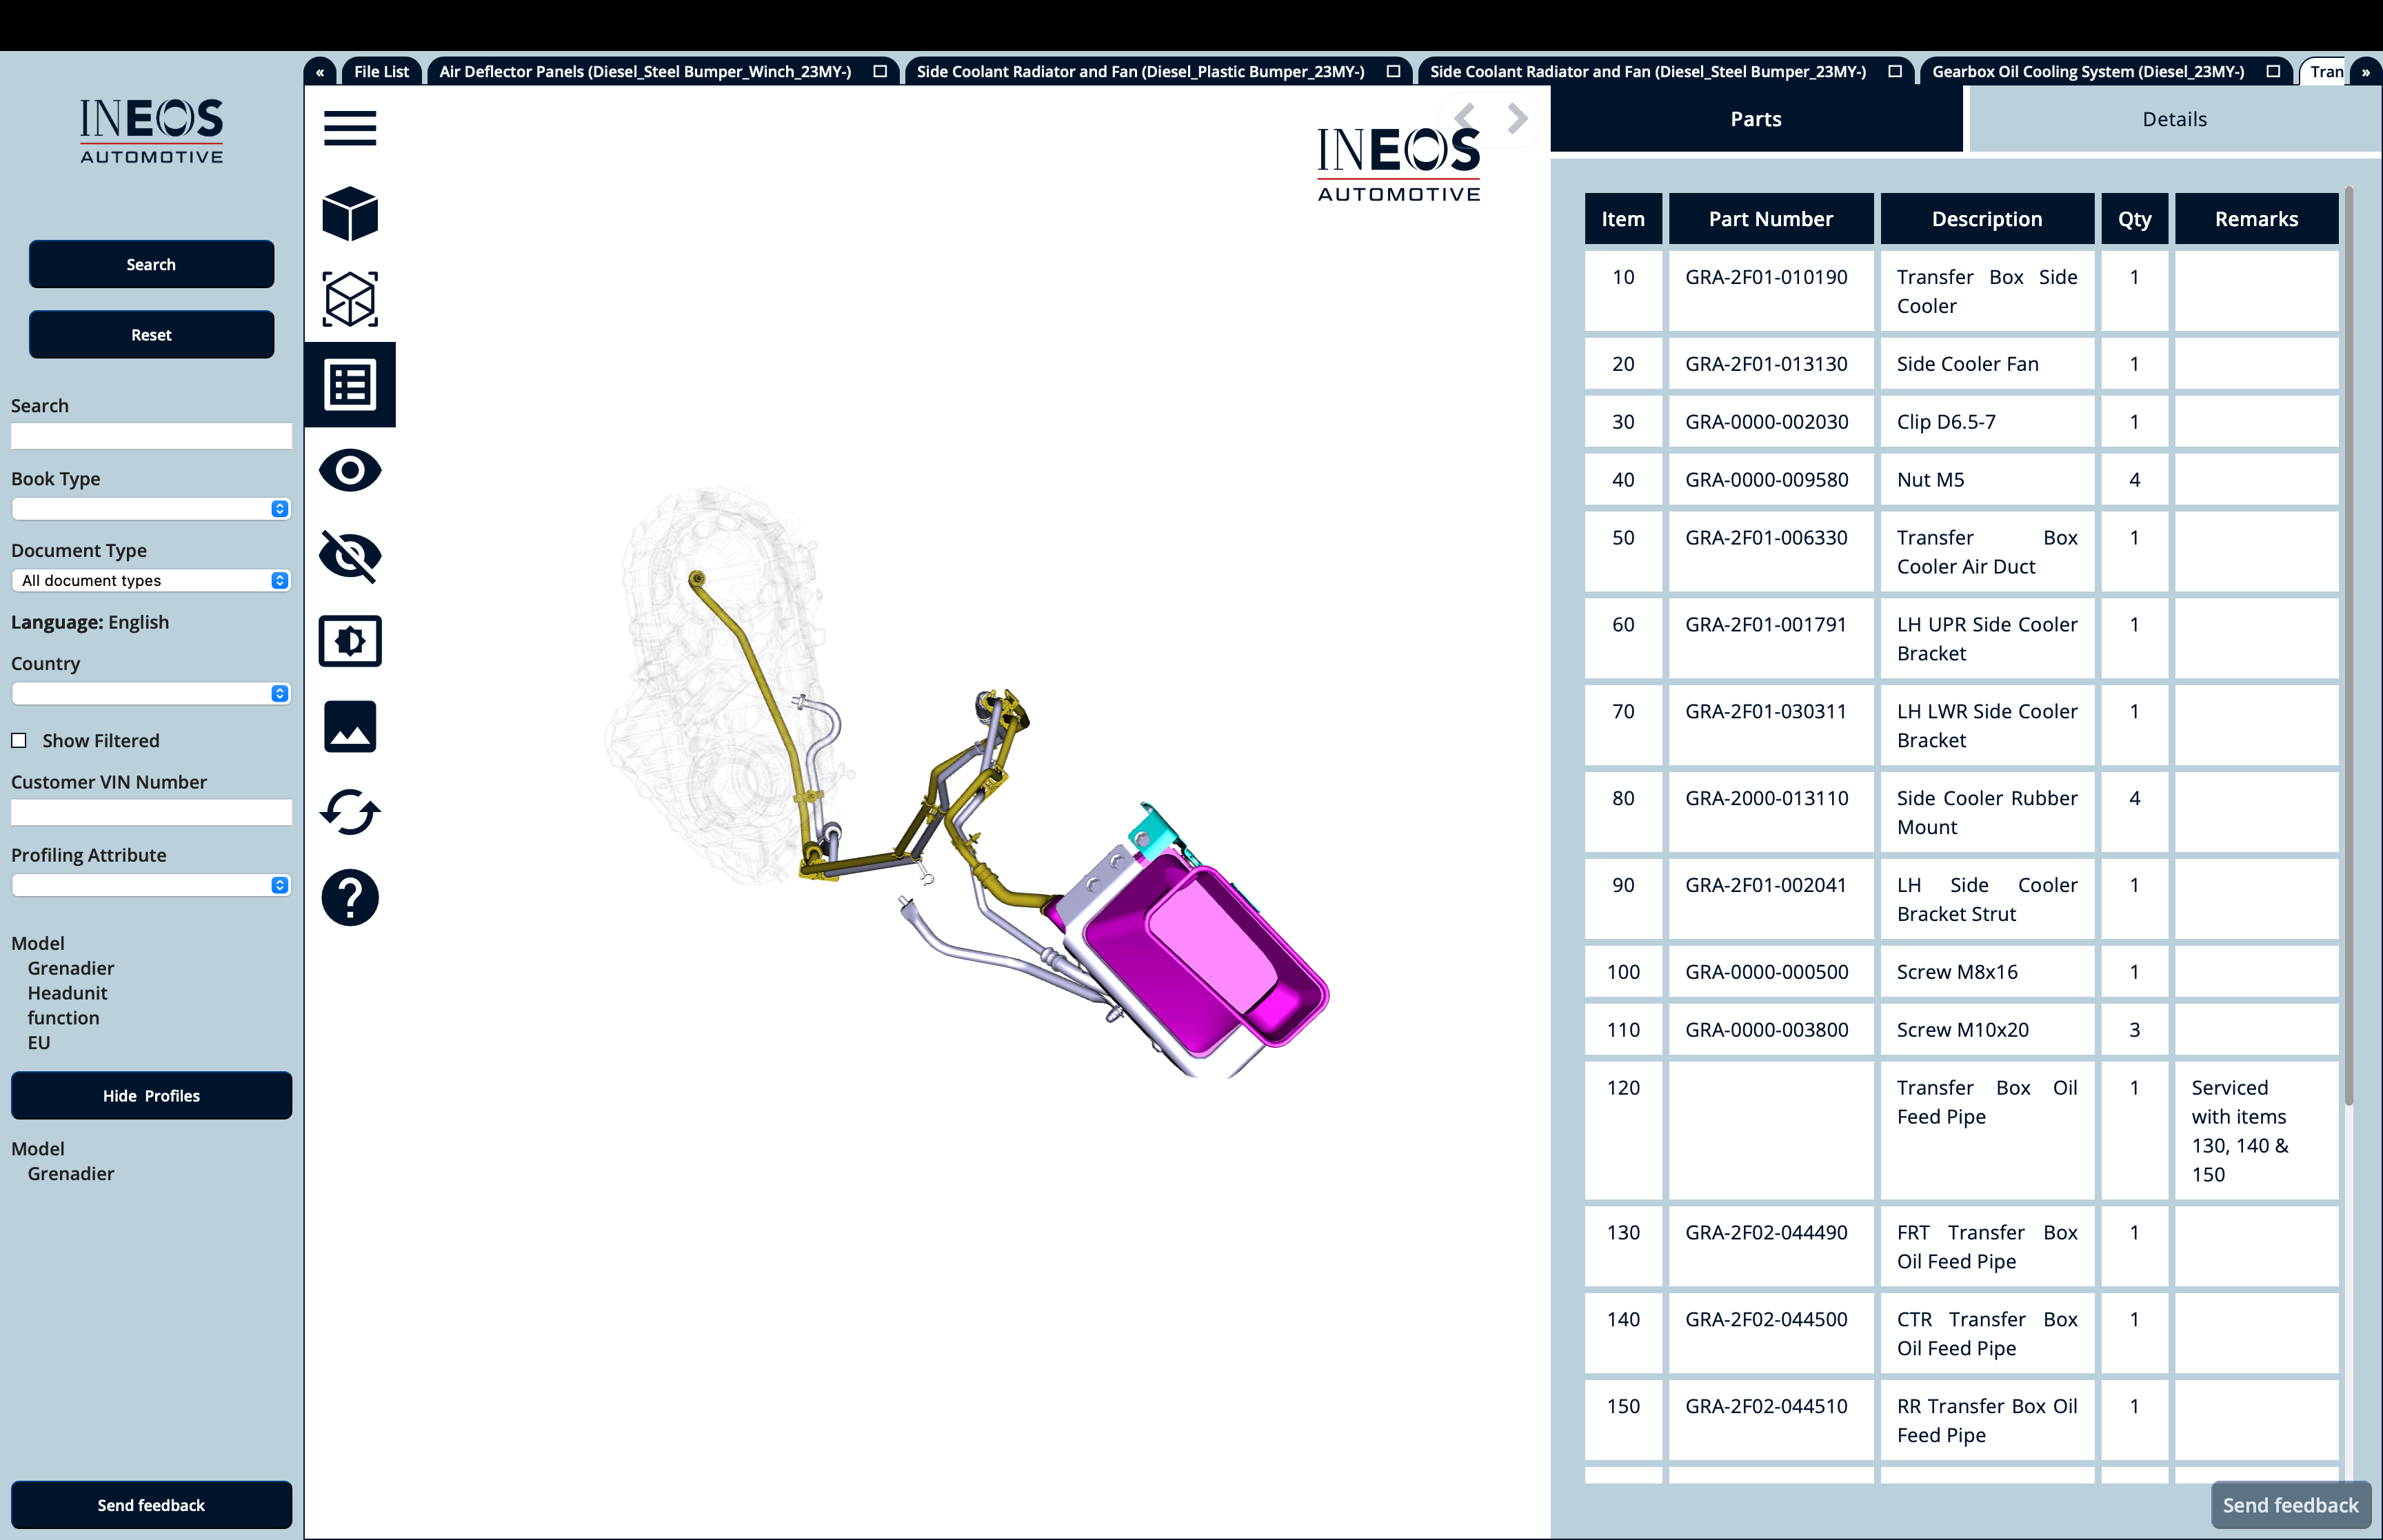Click square icon on Plastic Bumper radiator tab
This screenshot has width=2383, height=1540.
coord(1393,71)
